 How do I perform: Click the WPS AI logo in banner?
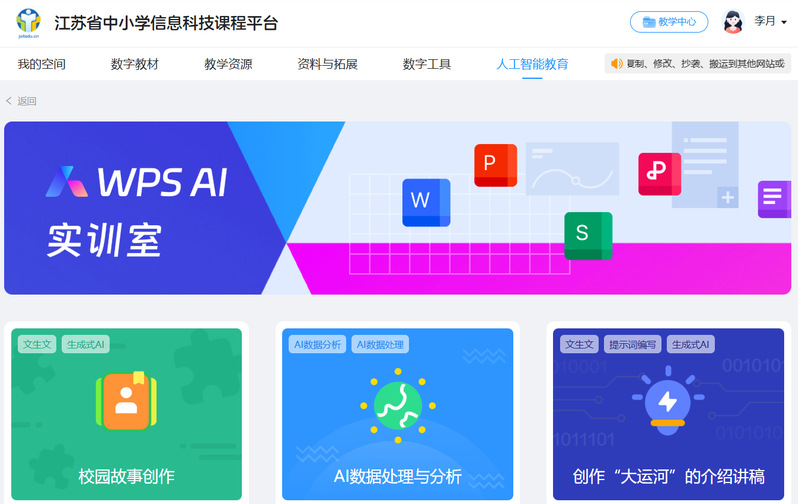[x=137, y=182]
